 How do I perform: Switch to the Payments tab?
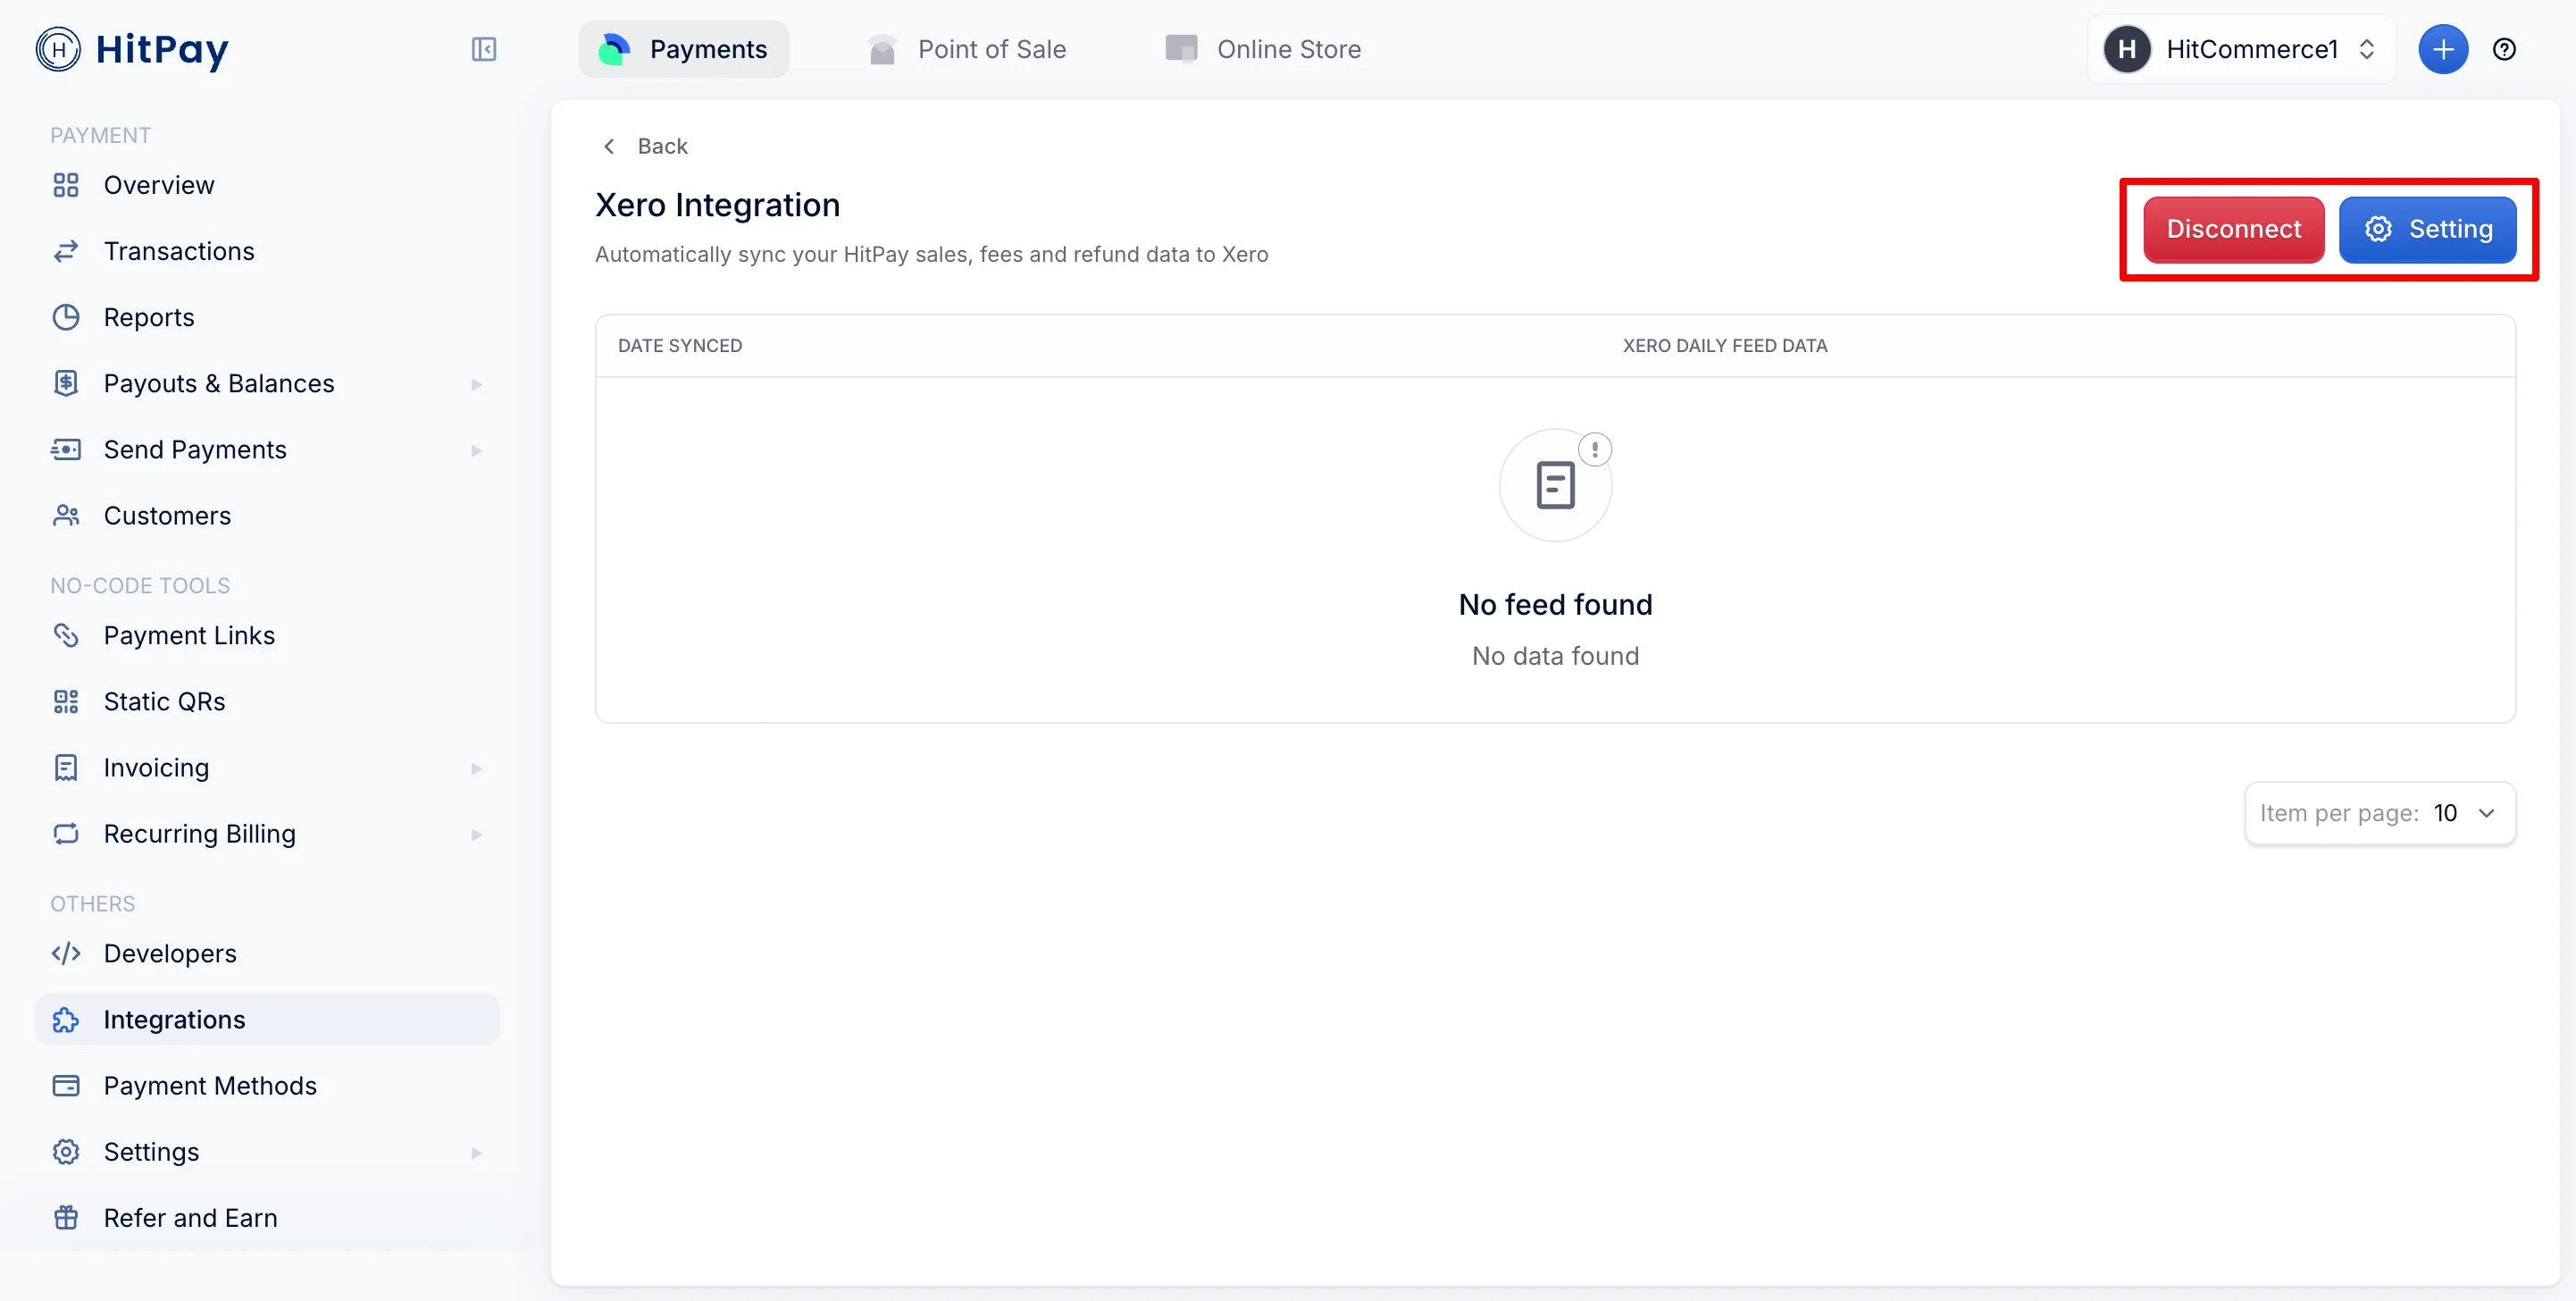click(684, 49)
